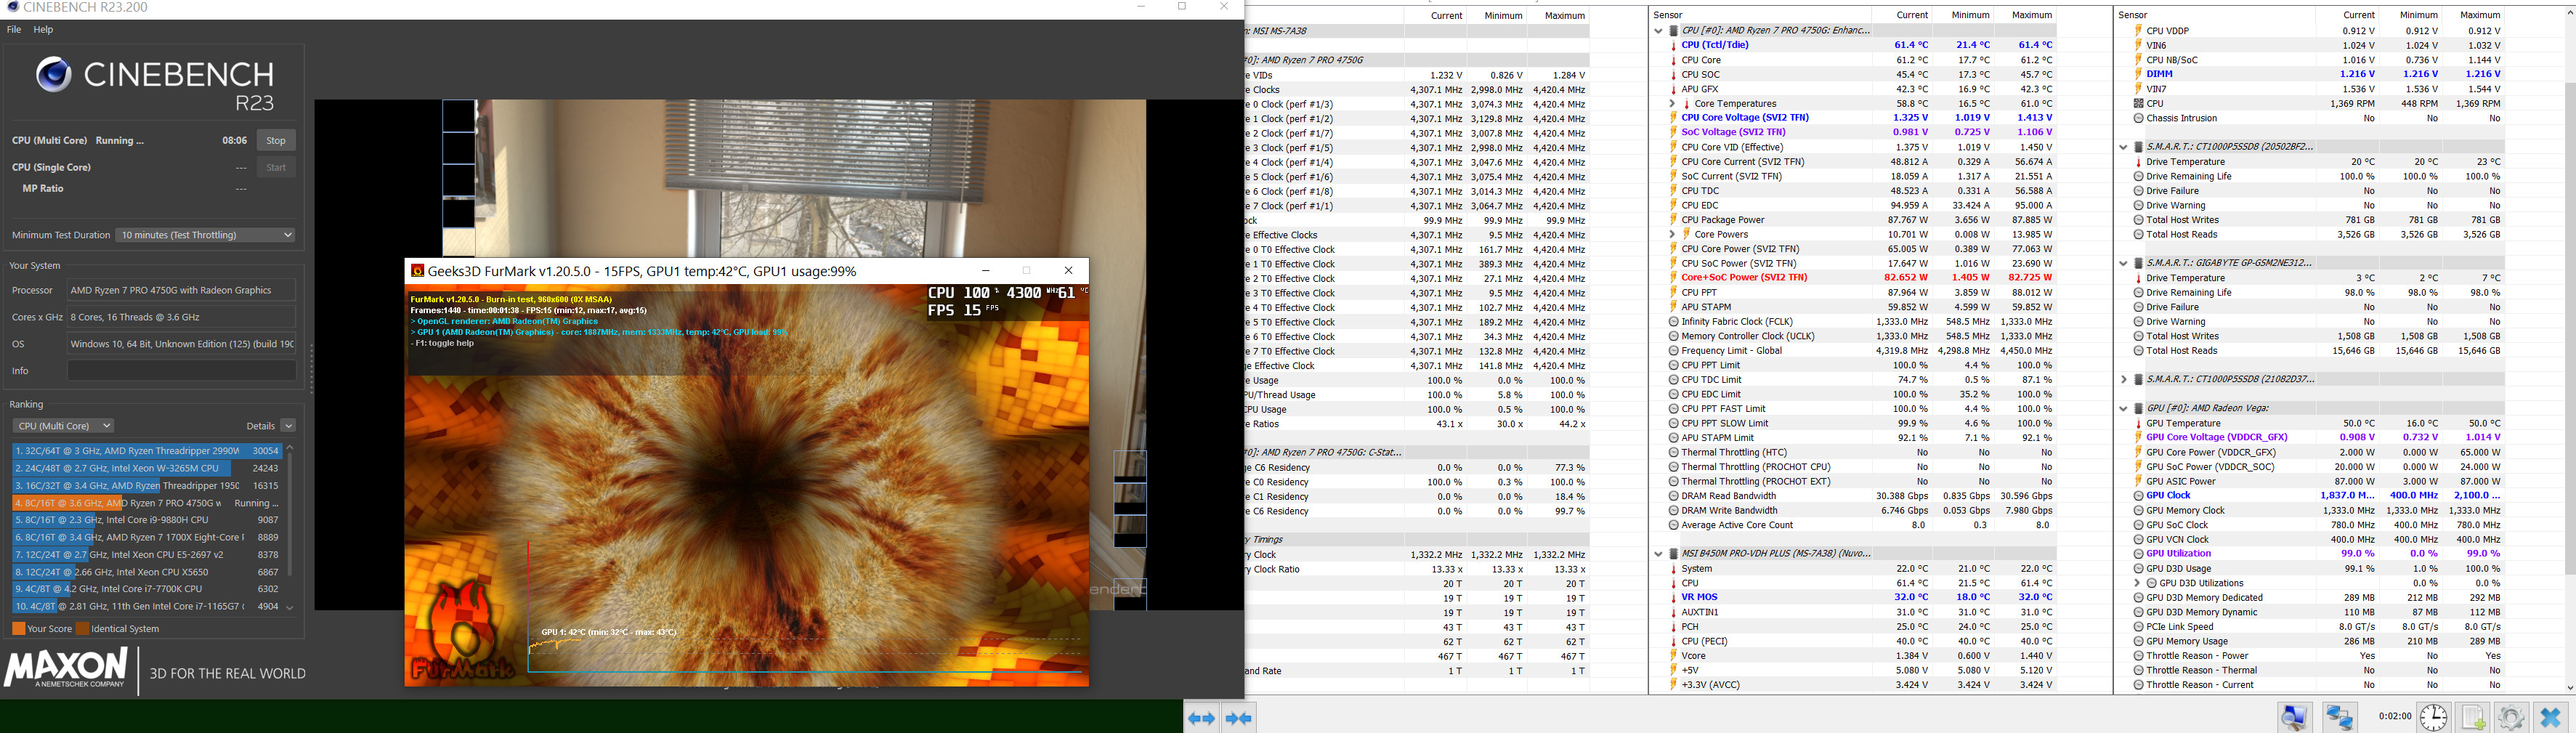
Task: Close HWiNFO sensors with the blue X icon
Action: [2550, 717]
